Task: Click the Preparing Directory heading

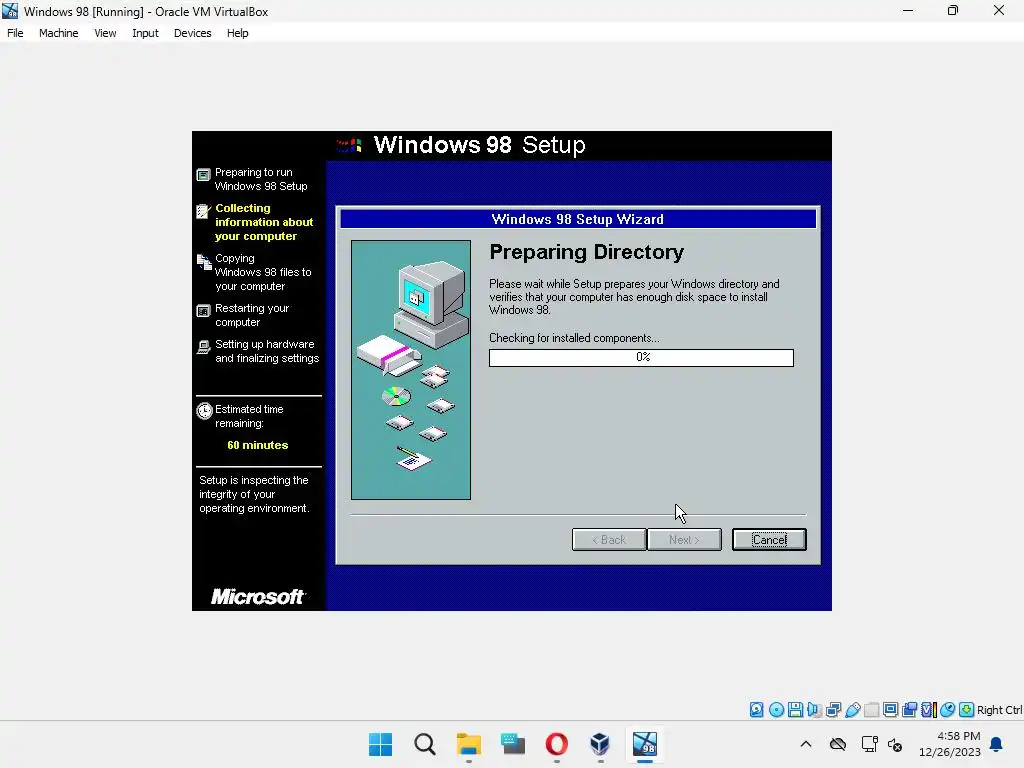Action: pyautogui.click(x=586, y=252)
